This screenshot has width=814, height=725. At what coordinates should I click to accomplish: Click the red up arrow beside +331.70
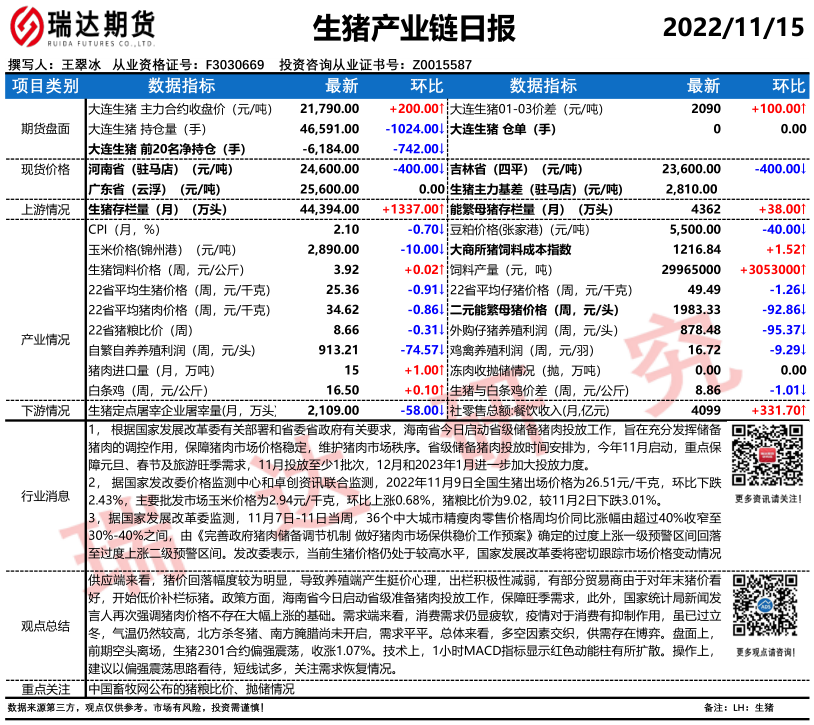point(803,410)
